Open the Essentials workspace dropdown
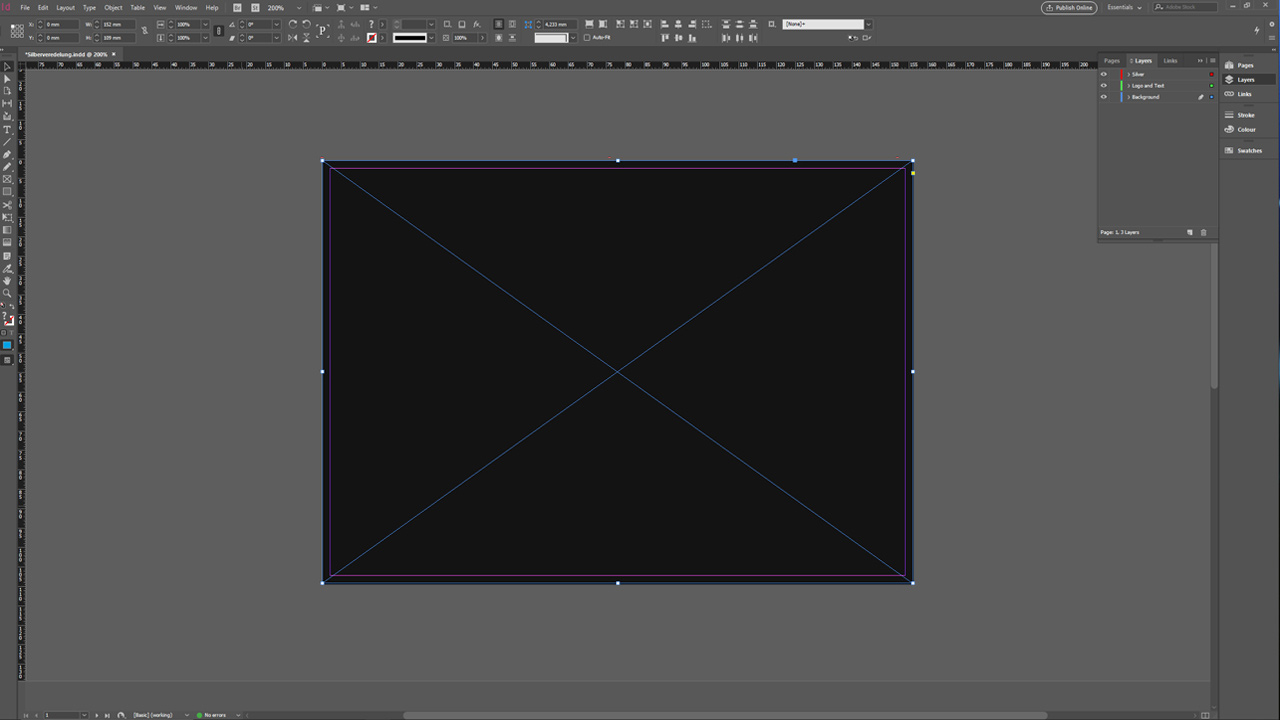 click(1124, 8)
